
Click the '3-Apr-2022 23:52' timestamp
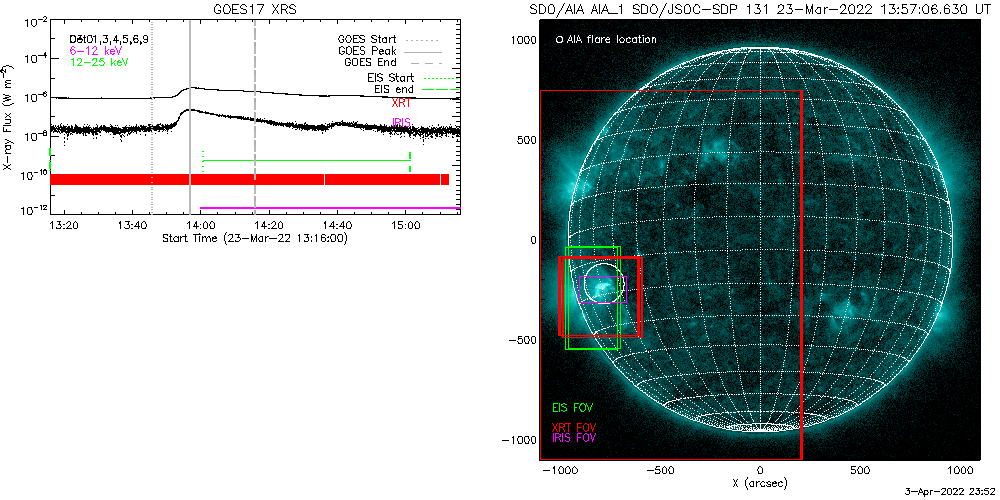[950, 492]
